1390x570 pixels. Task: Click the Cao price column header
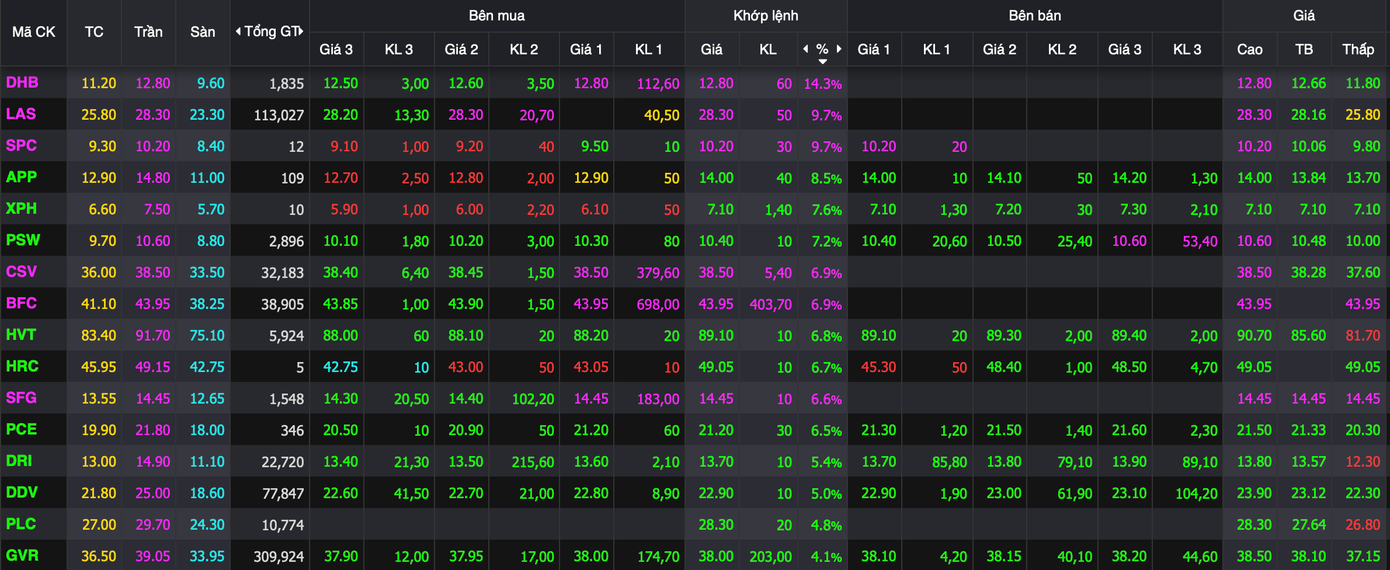point(1250,49)
